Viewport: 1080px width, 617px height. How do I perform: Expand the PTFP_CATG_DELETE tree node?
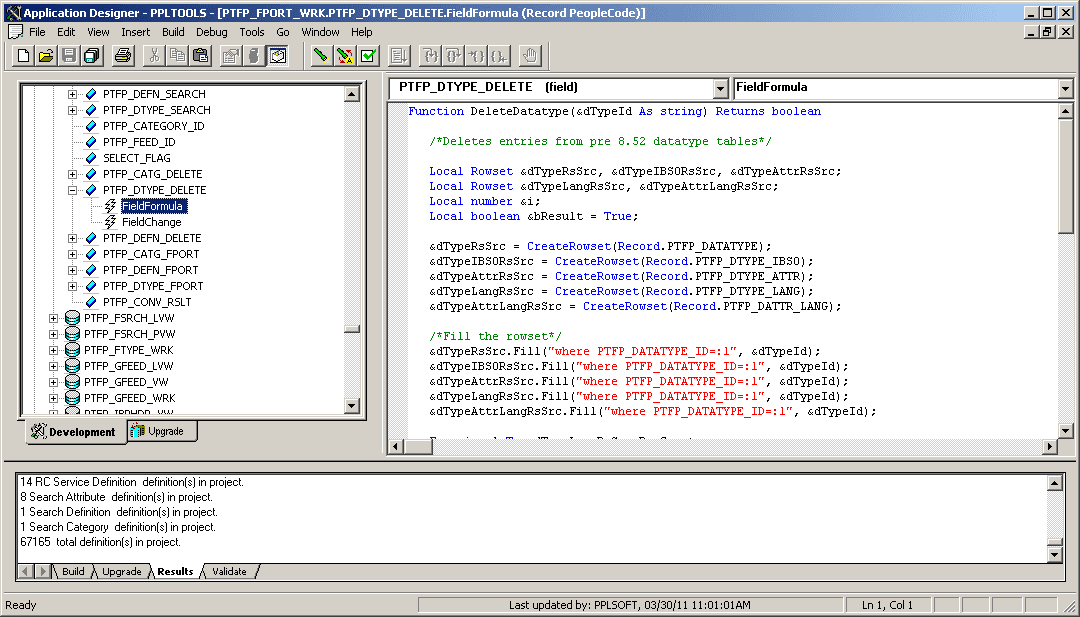tap(70, 173)
